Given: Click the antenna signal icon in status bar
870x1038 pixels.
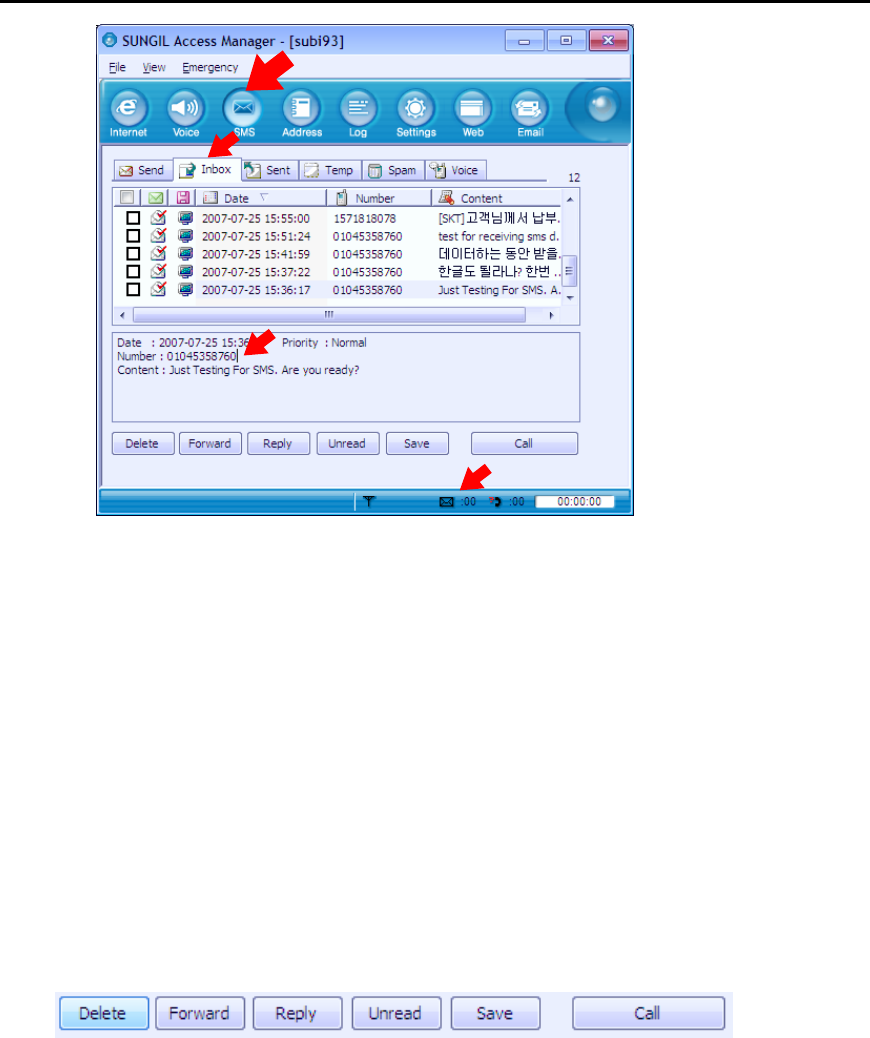Looking at the screenshot, I should click(x=369, y=502).
